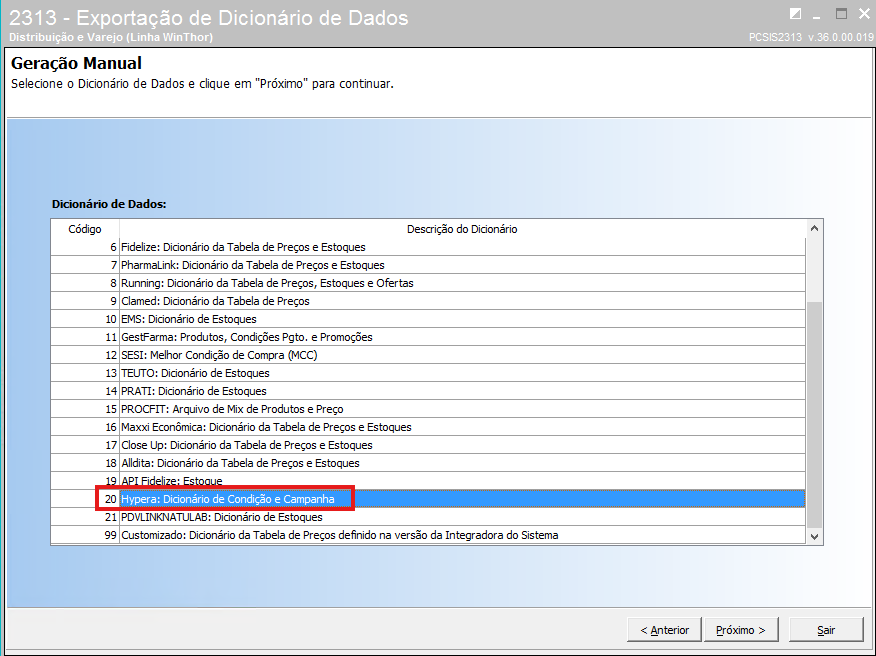876x656 pixels.
Task: Select EMS: Dicionário de Estoques
Action: tap(428, 319)
